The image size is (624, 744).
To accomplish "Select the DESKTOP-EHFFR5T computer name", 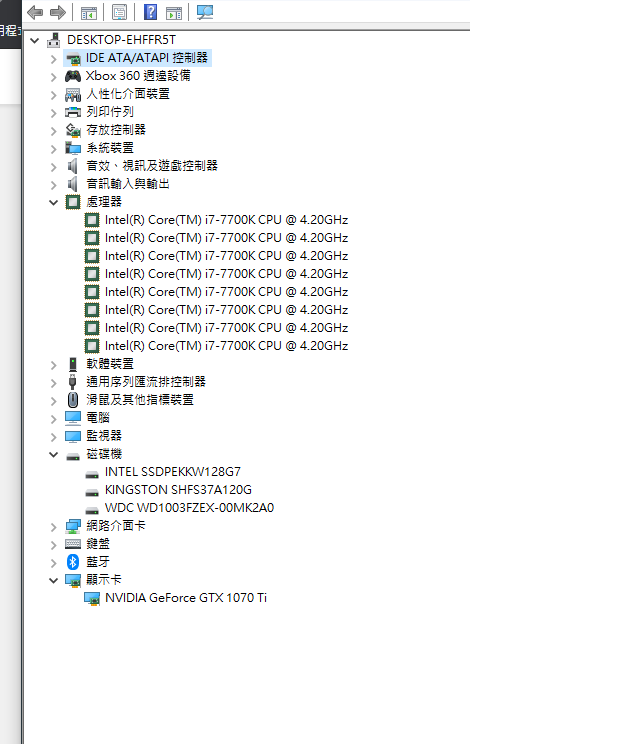I will 121,40.
